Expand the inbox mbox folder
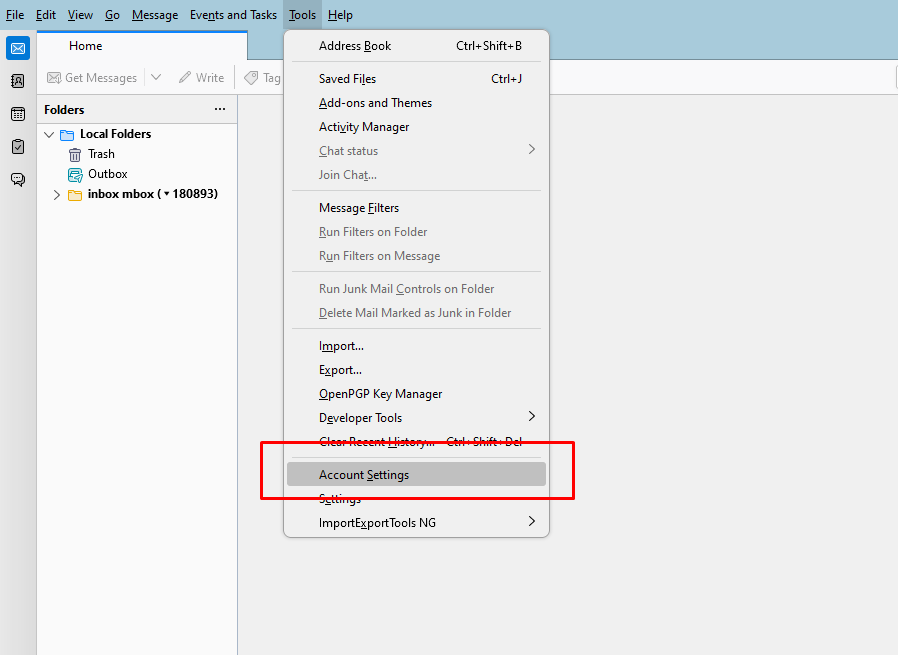This screenshot has height=655, width=898. tap(57, 195)
